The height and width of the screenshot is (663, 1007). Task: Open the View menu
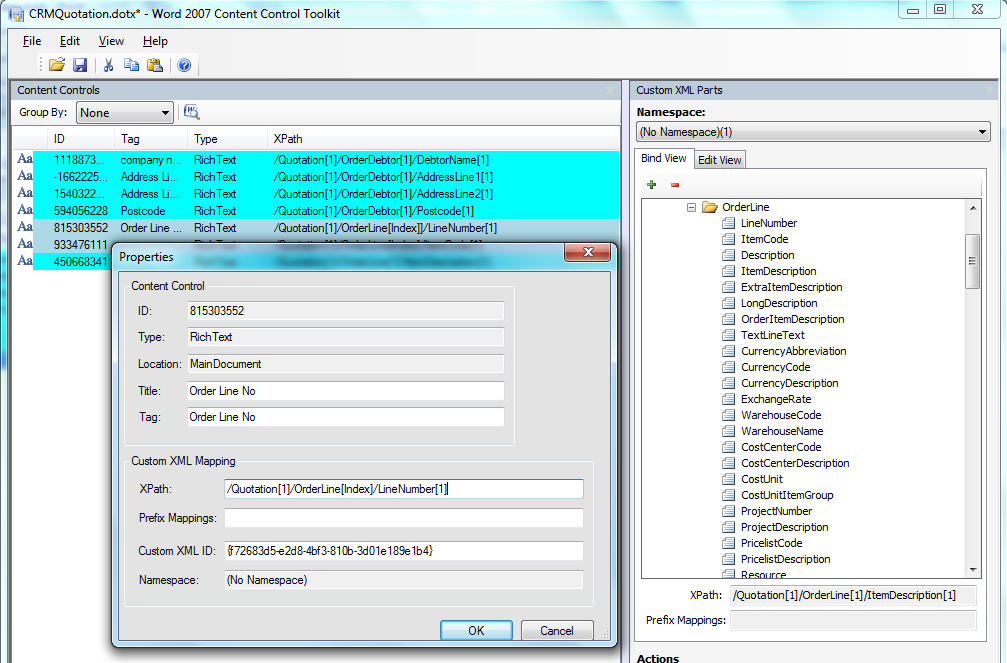click(111, 41)
